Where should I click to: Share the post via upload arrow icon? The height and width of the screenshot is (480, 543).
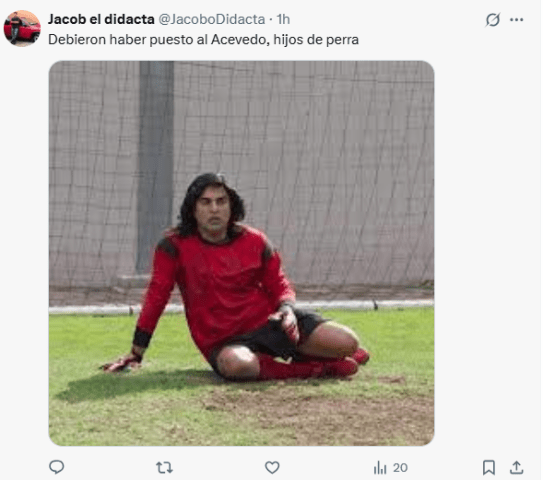[516, 467]
